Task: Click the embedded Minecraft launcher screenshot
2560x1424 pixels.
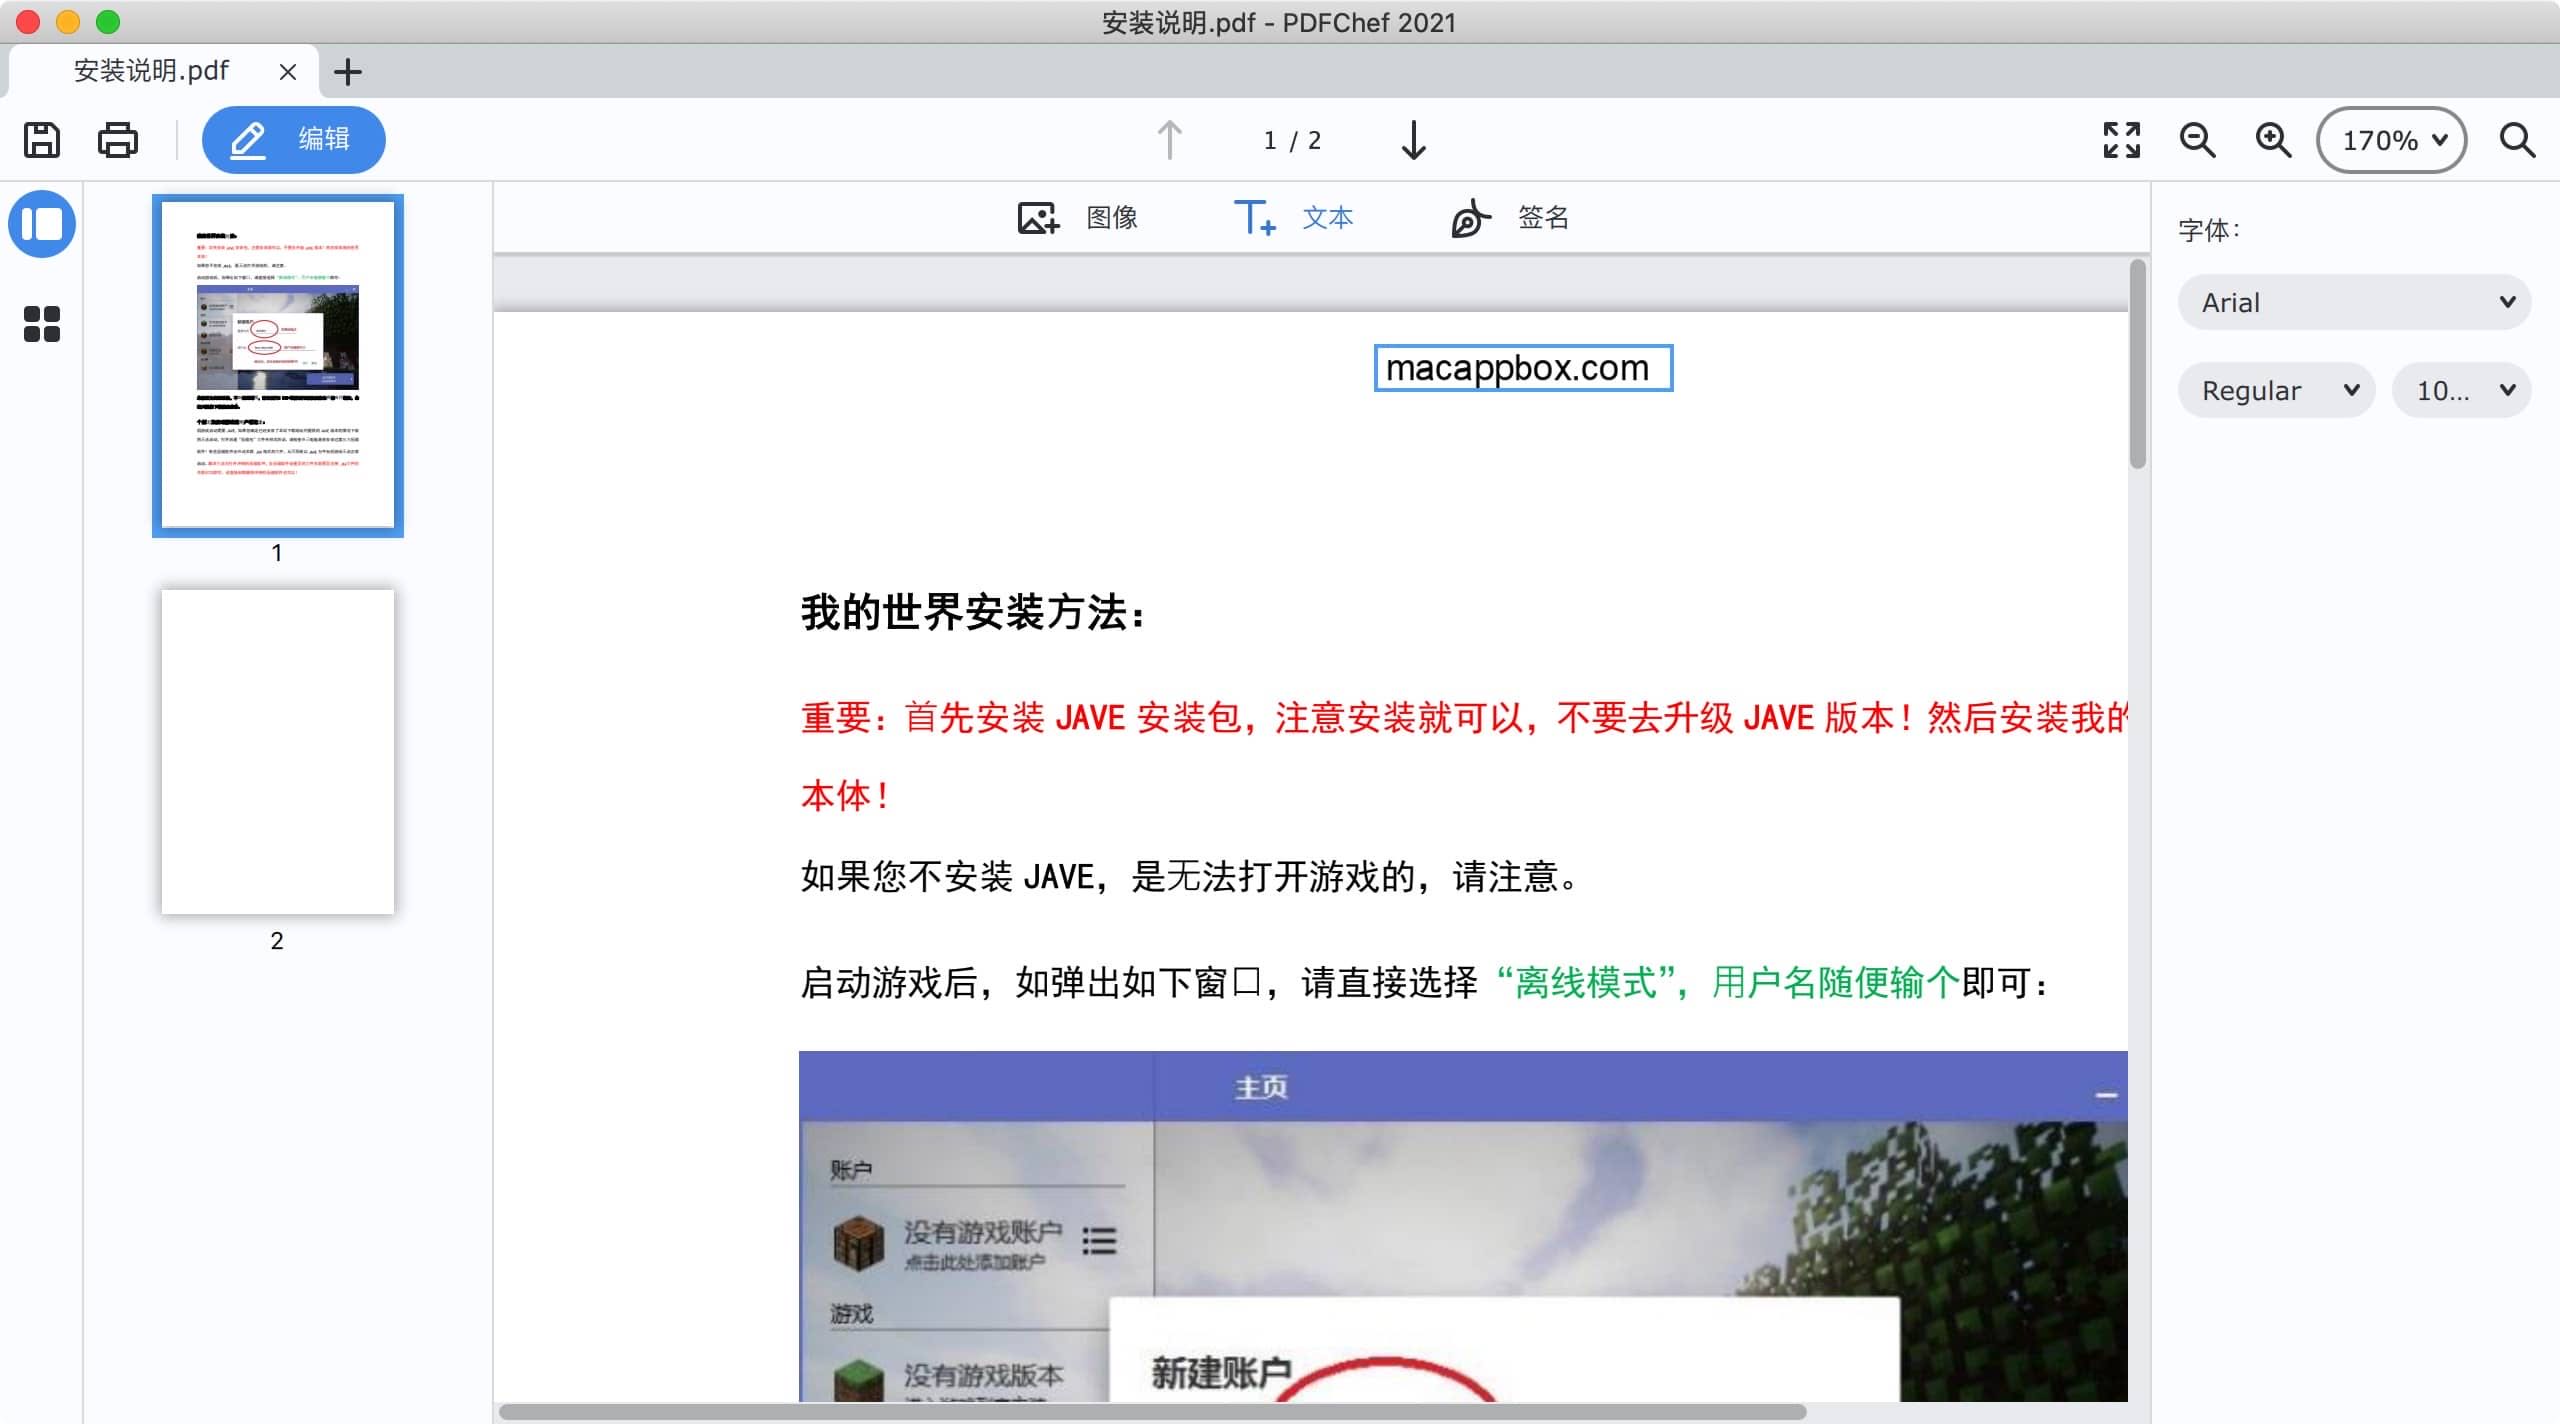Action: (x=1463, y=1226)
